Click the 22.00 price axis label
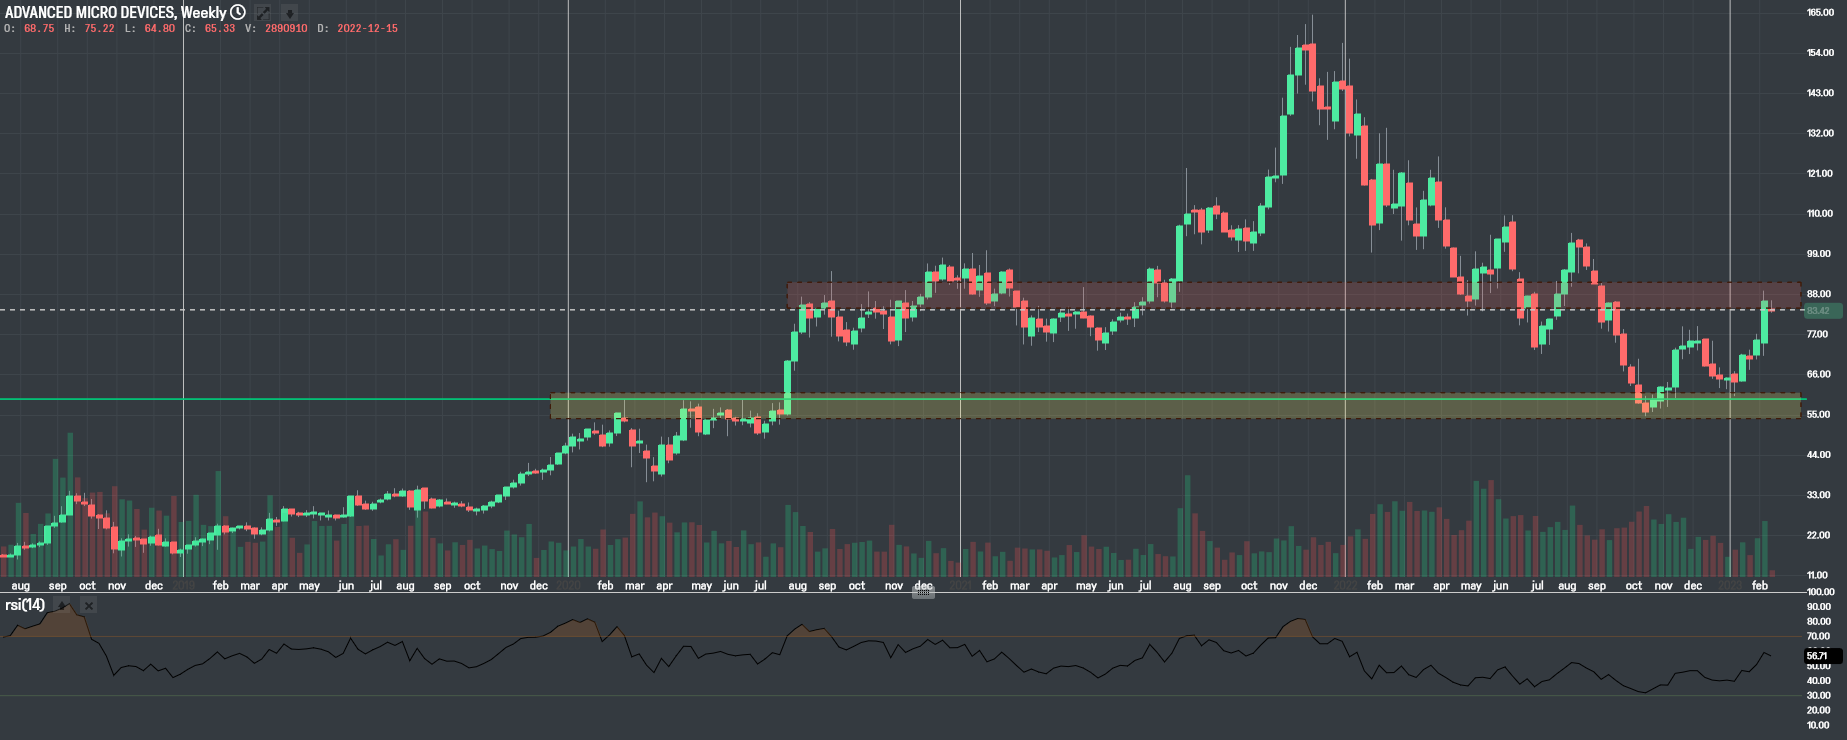 point(1820,535)
